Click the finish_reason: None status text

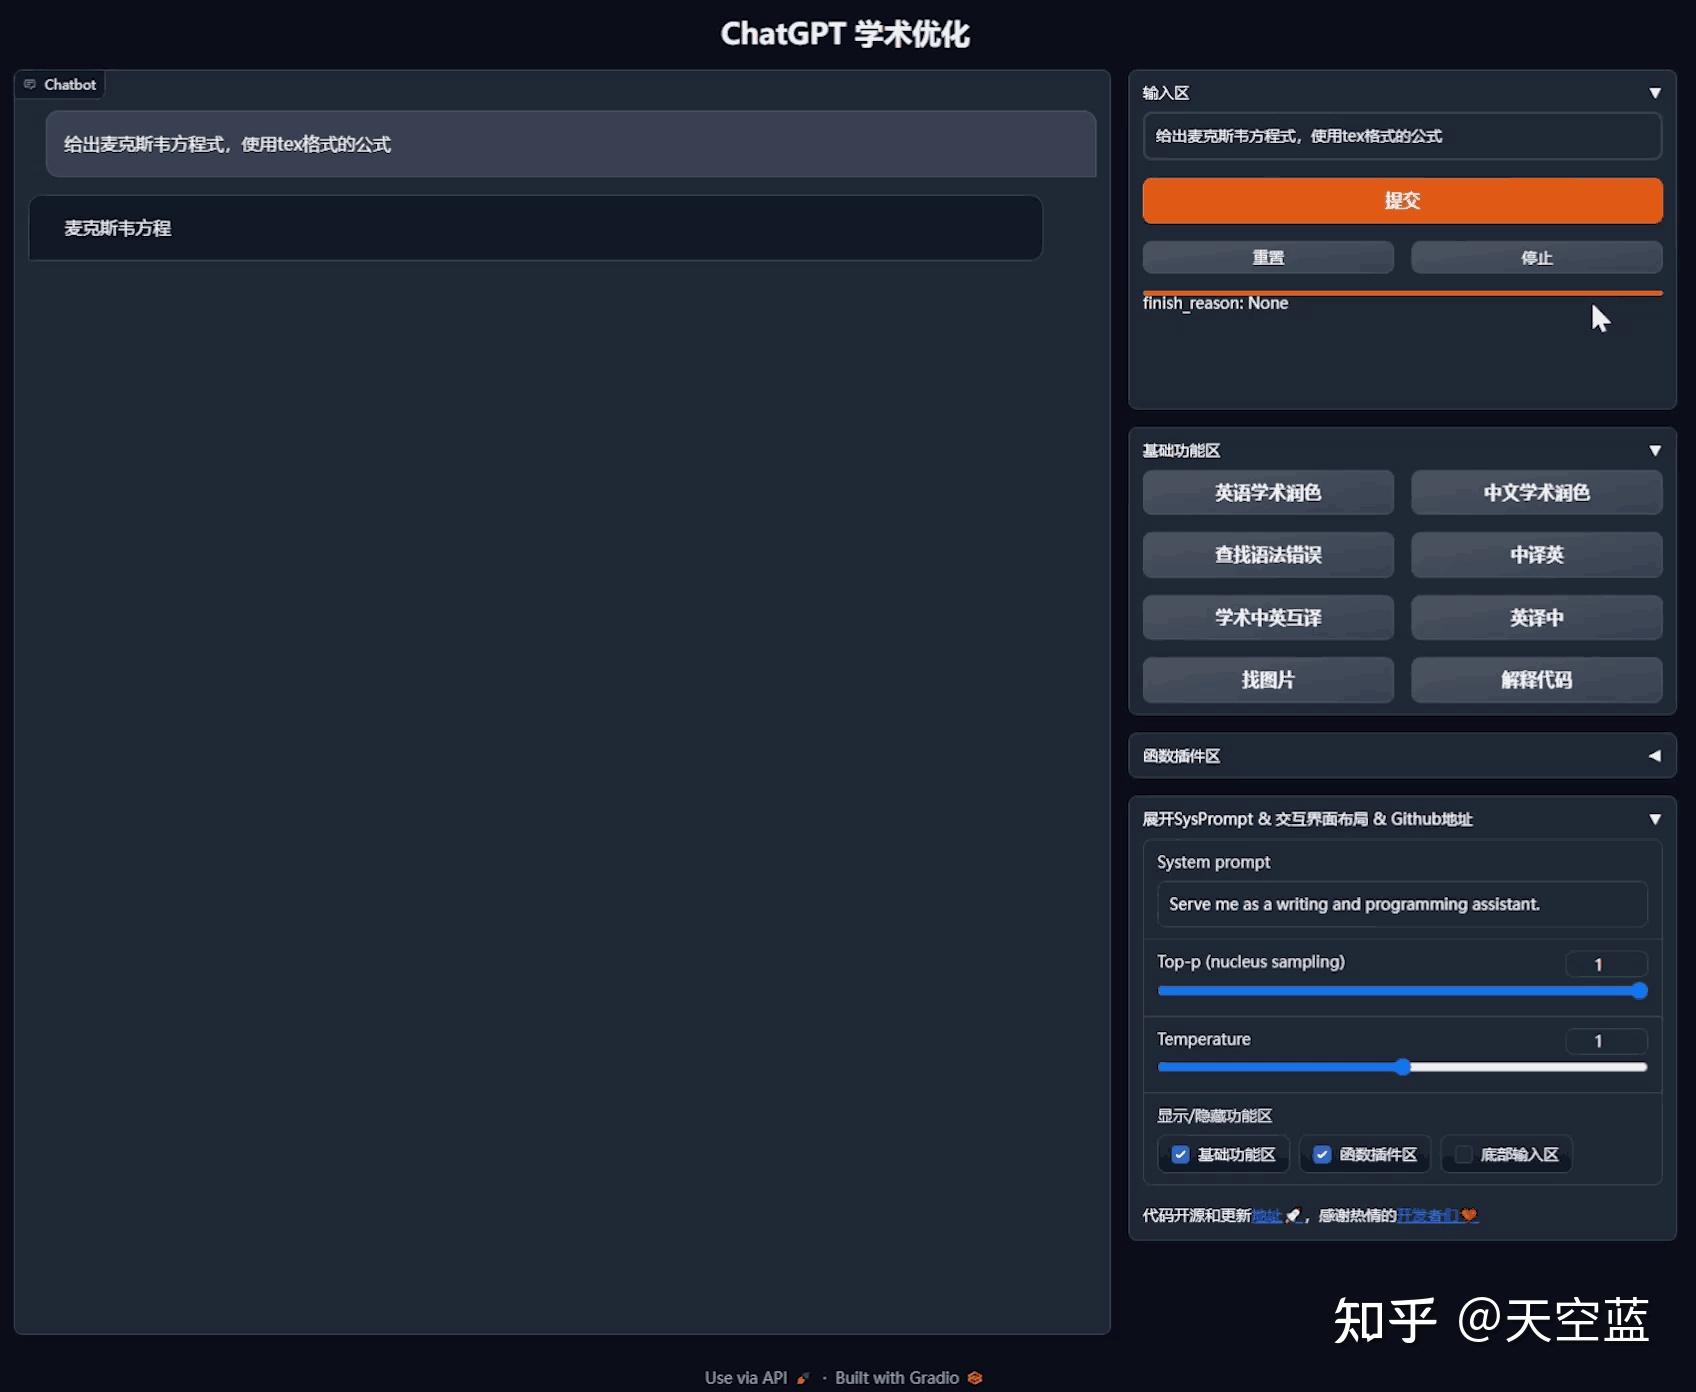coord(1215,303)
